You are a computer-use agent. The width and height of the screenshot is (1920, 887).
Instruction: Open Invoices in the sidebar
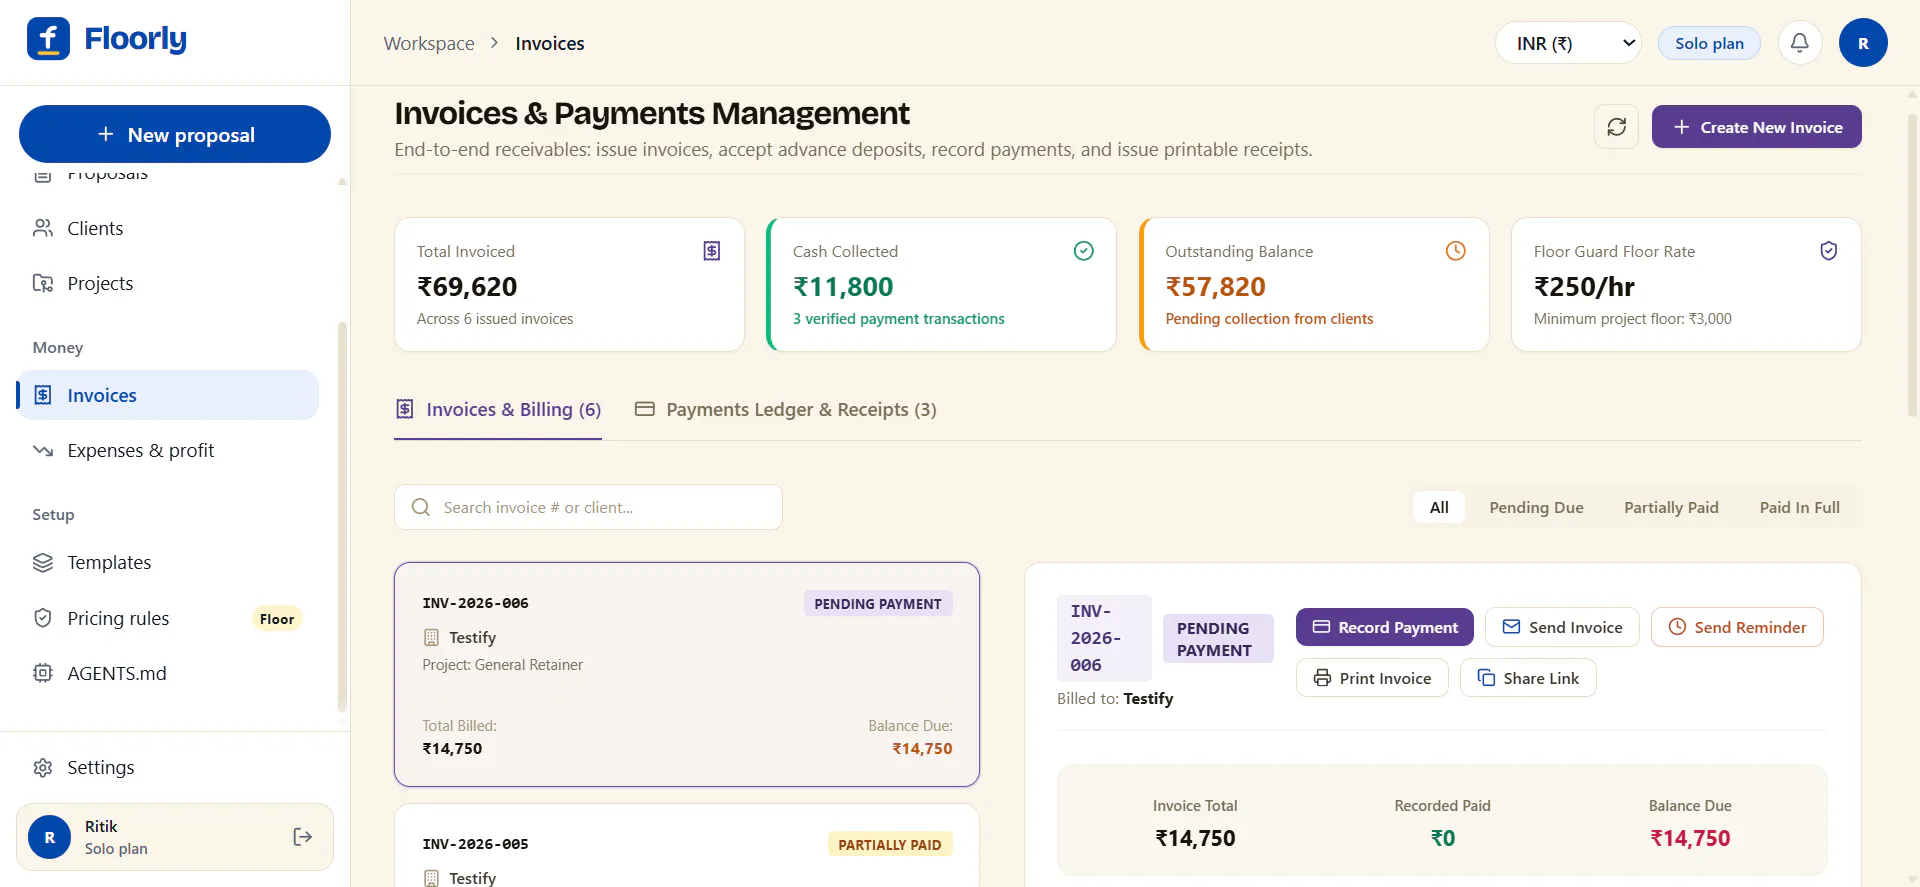[168, 395]
